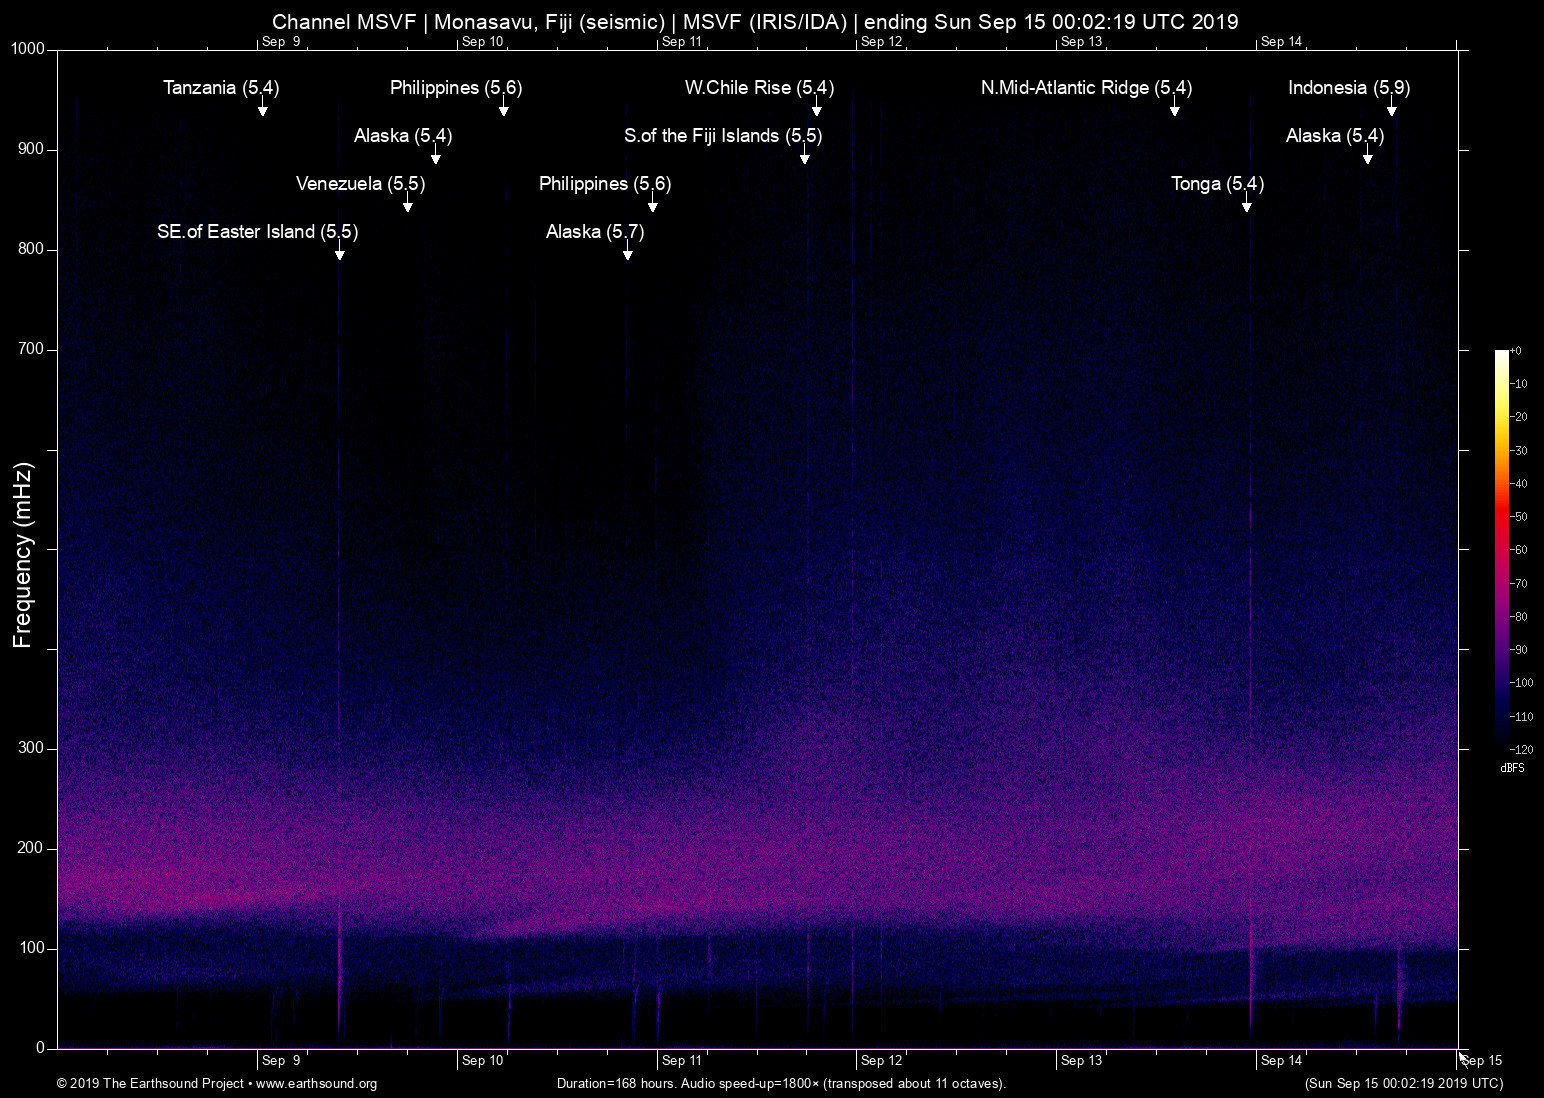Click the arrow marker under Indonesia (5.9)

coord(1391,109)
